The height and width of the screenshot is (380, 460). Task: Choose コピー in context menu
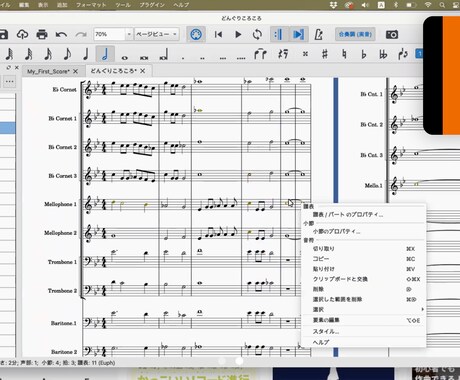coord(363,259)
